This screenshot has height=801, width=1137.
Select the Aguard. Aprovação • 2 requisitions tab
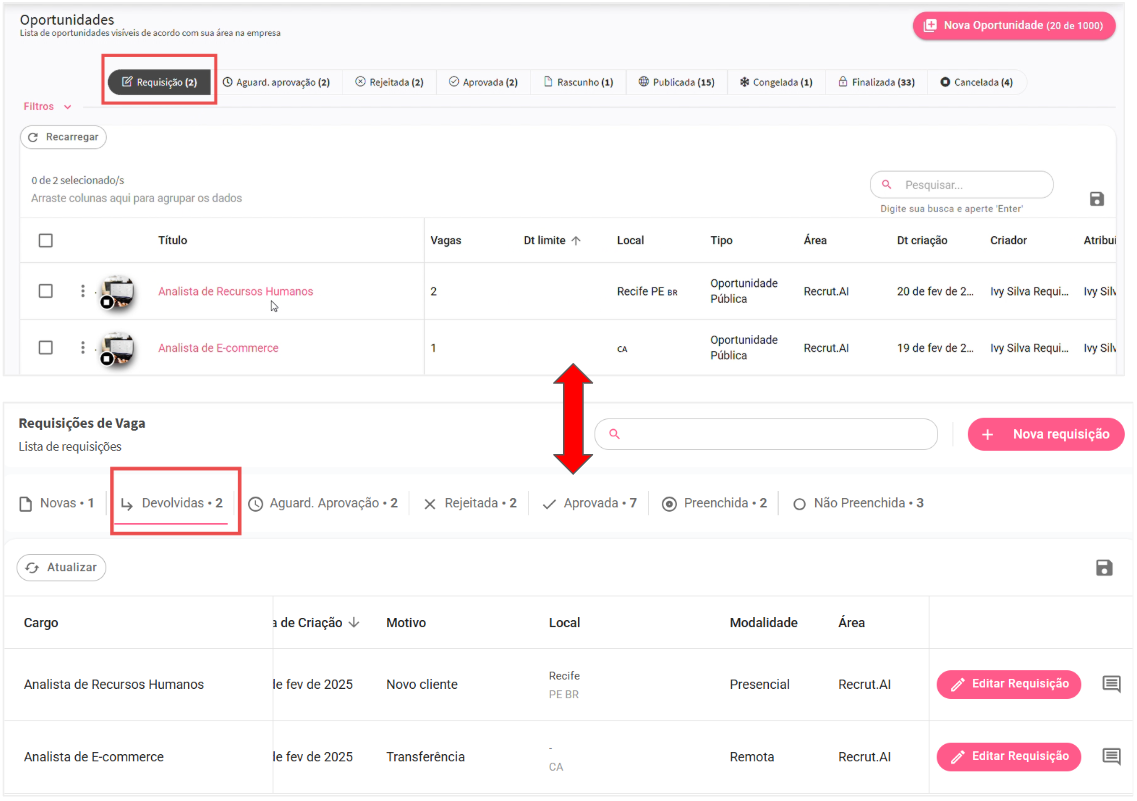[x=323, y=504]
